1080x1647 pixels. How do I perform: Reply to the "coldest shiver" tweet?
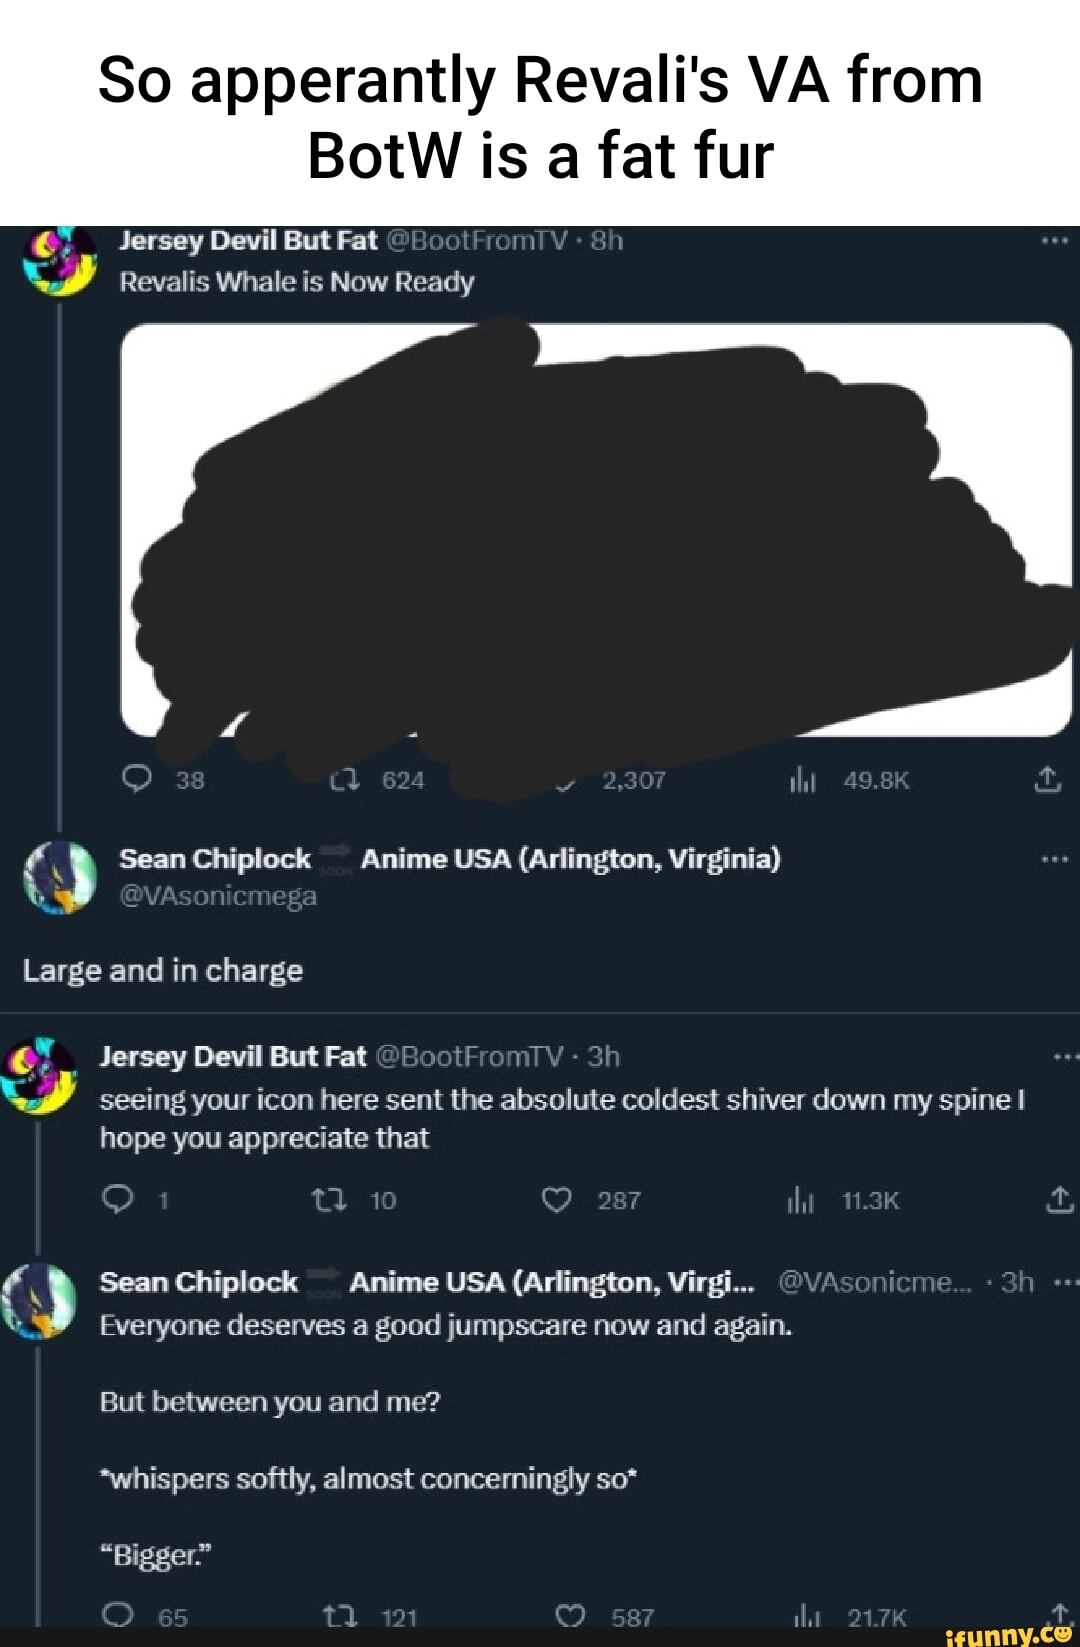[117, 1199]
